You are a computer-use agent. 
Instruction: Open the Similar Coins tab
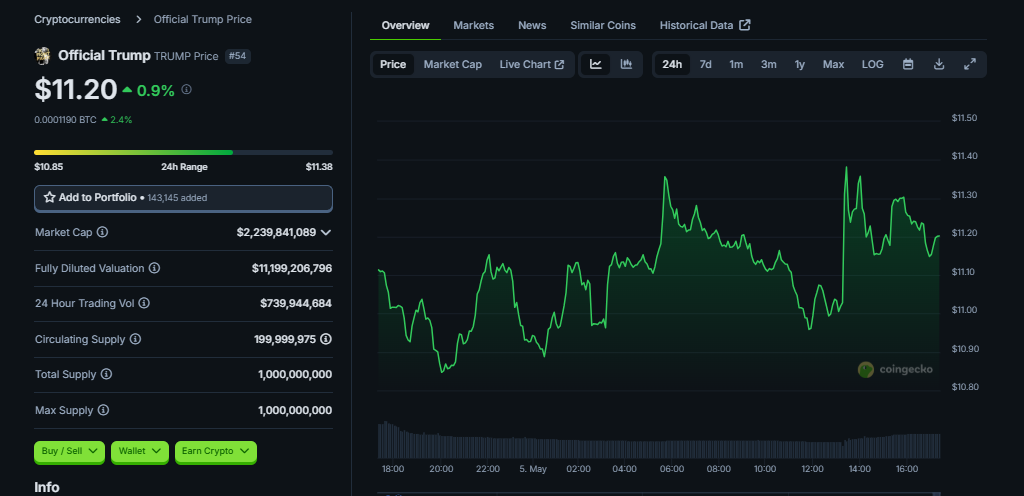(x=603, y=25)
